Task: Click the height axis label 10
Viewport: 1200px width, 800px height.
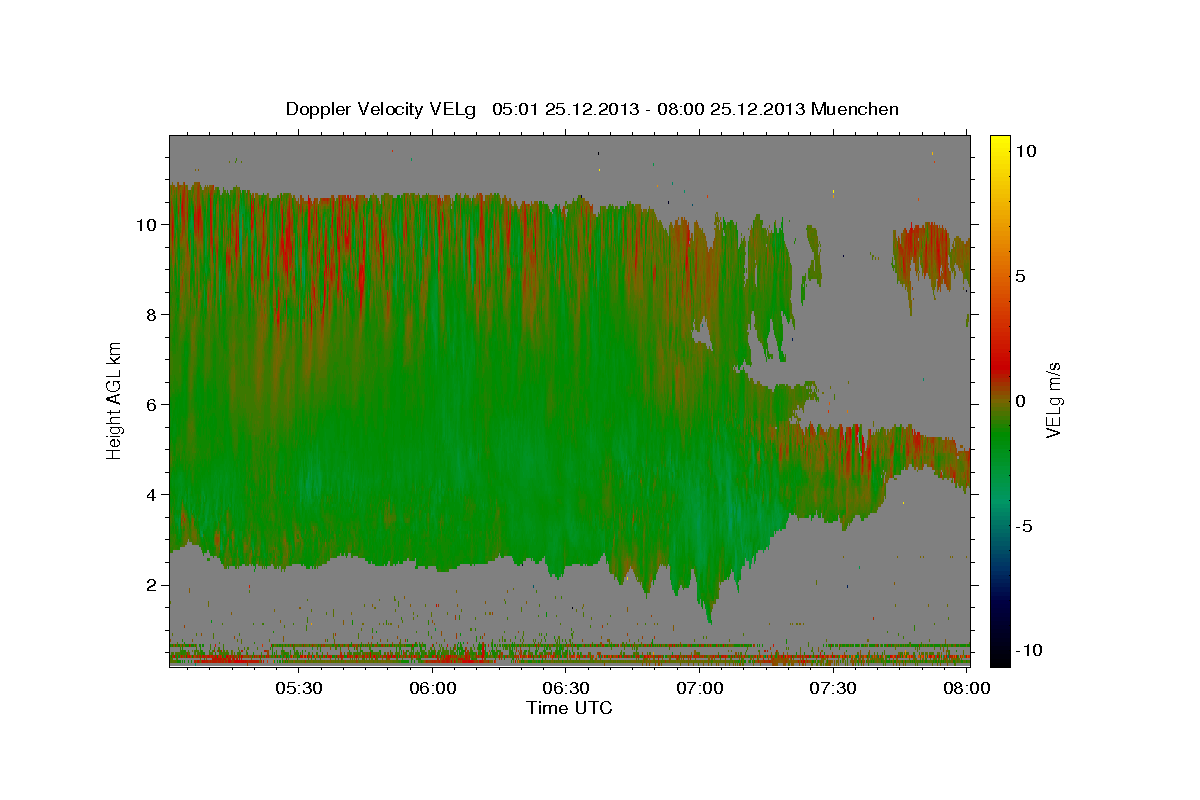Action: 146,225
